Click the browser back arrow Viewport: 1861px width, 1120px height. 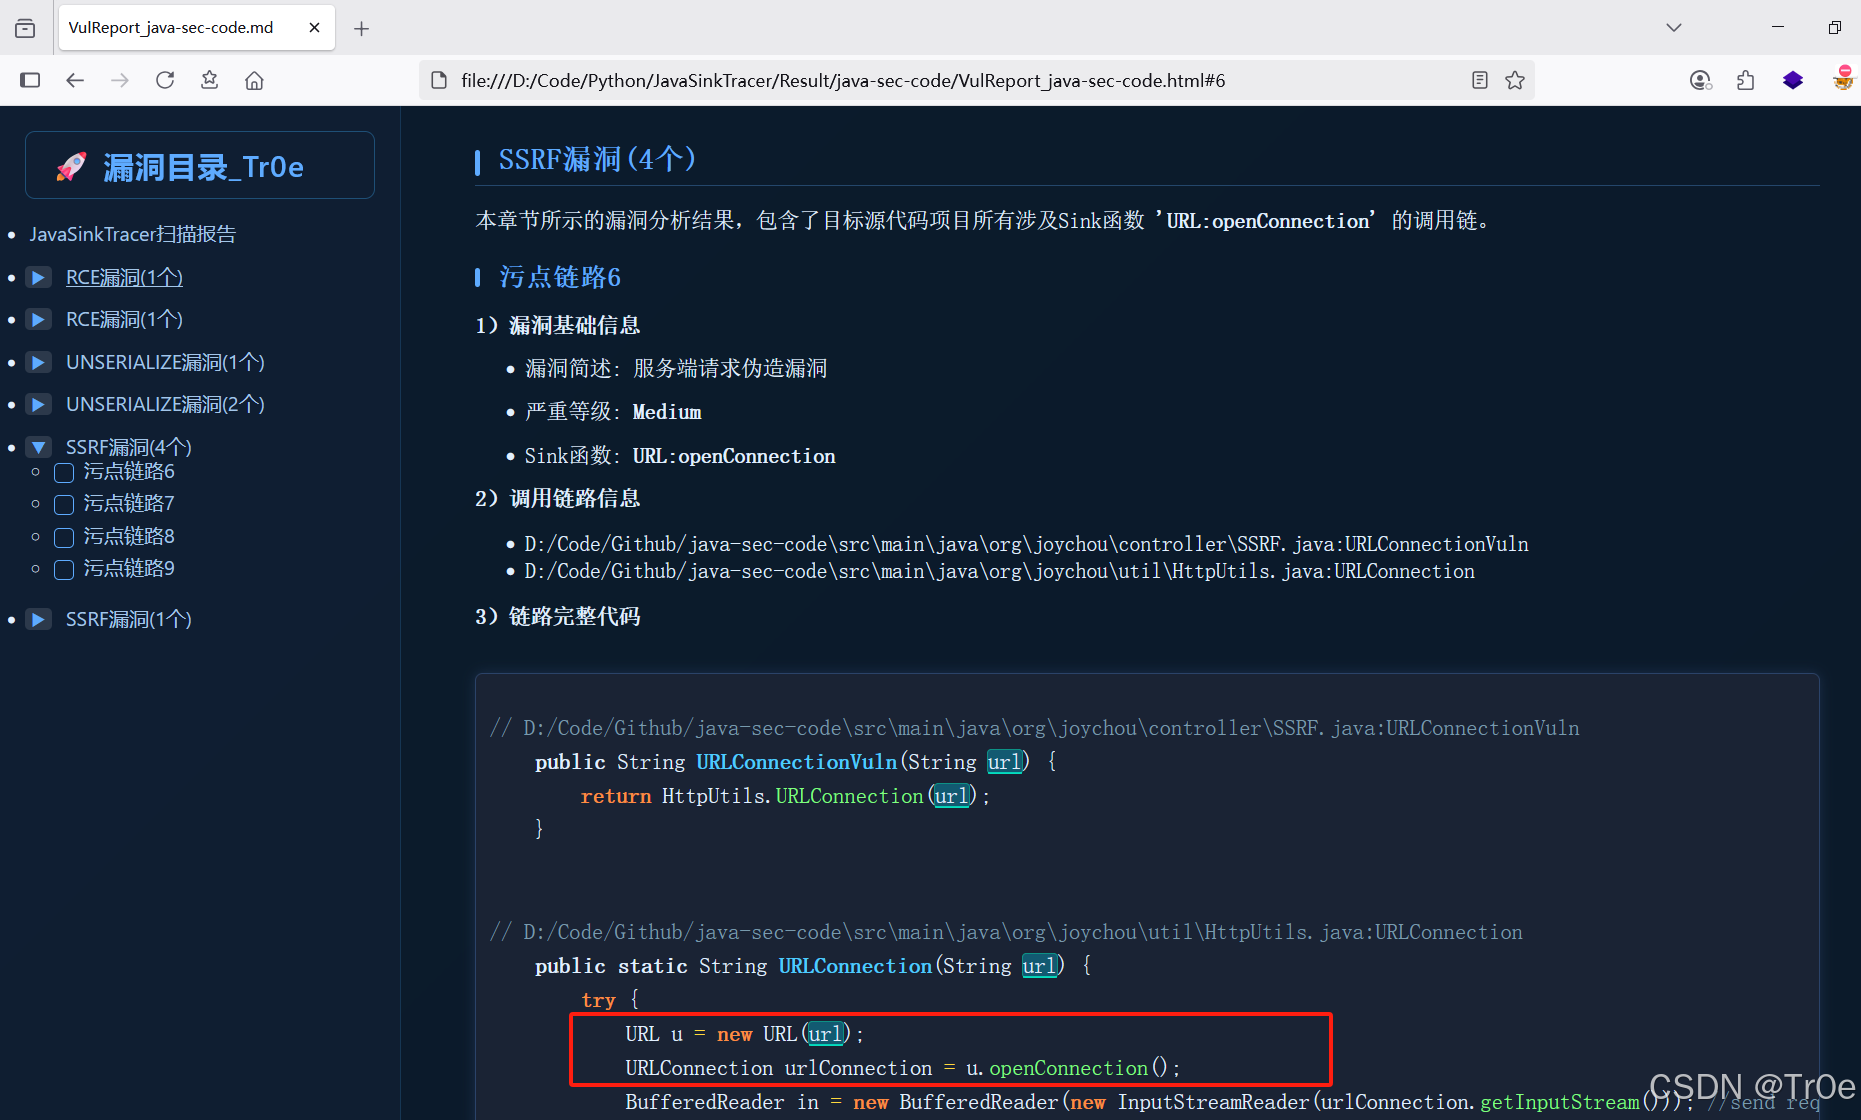[75, 80]
